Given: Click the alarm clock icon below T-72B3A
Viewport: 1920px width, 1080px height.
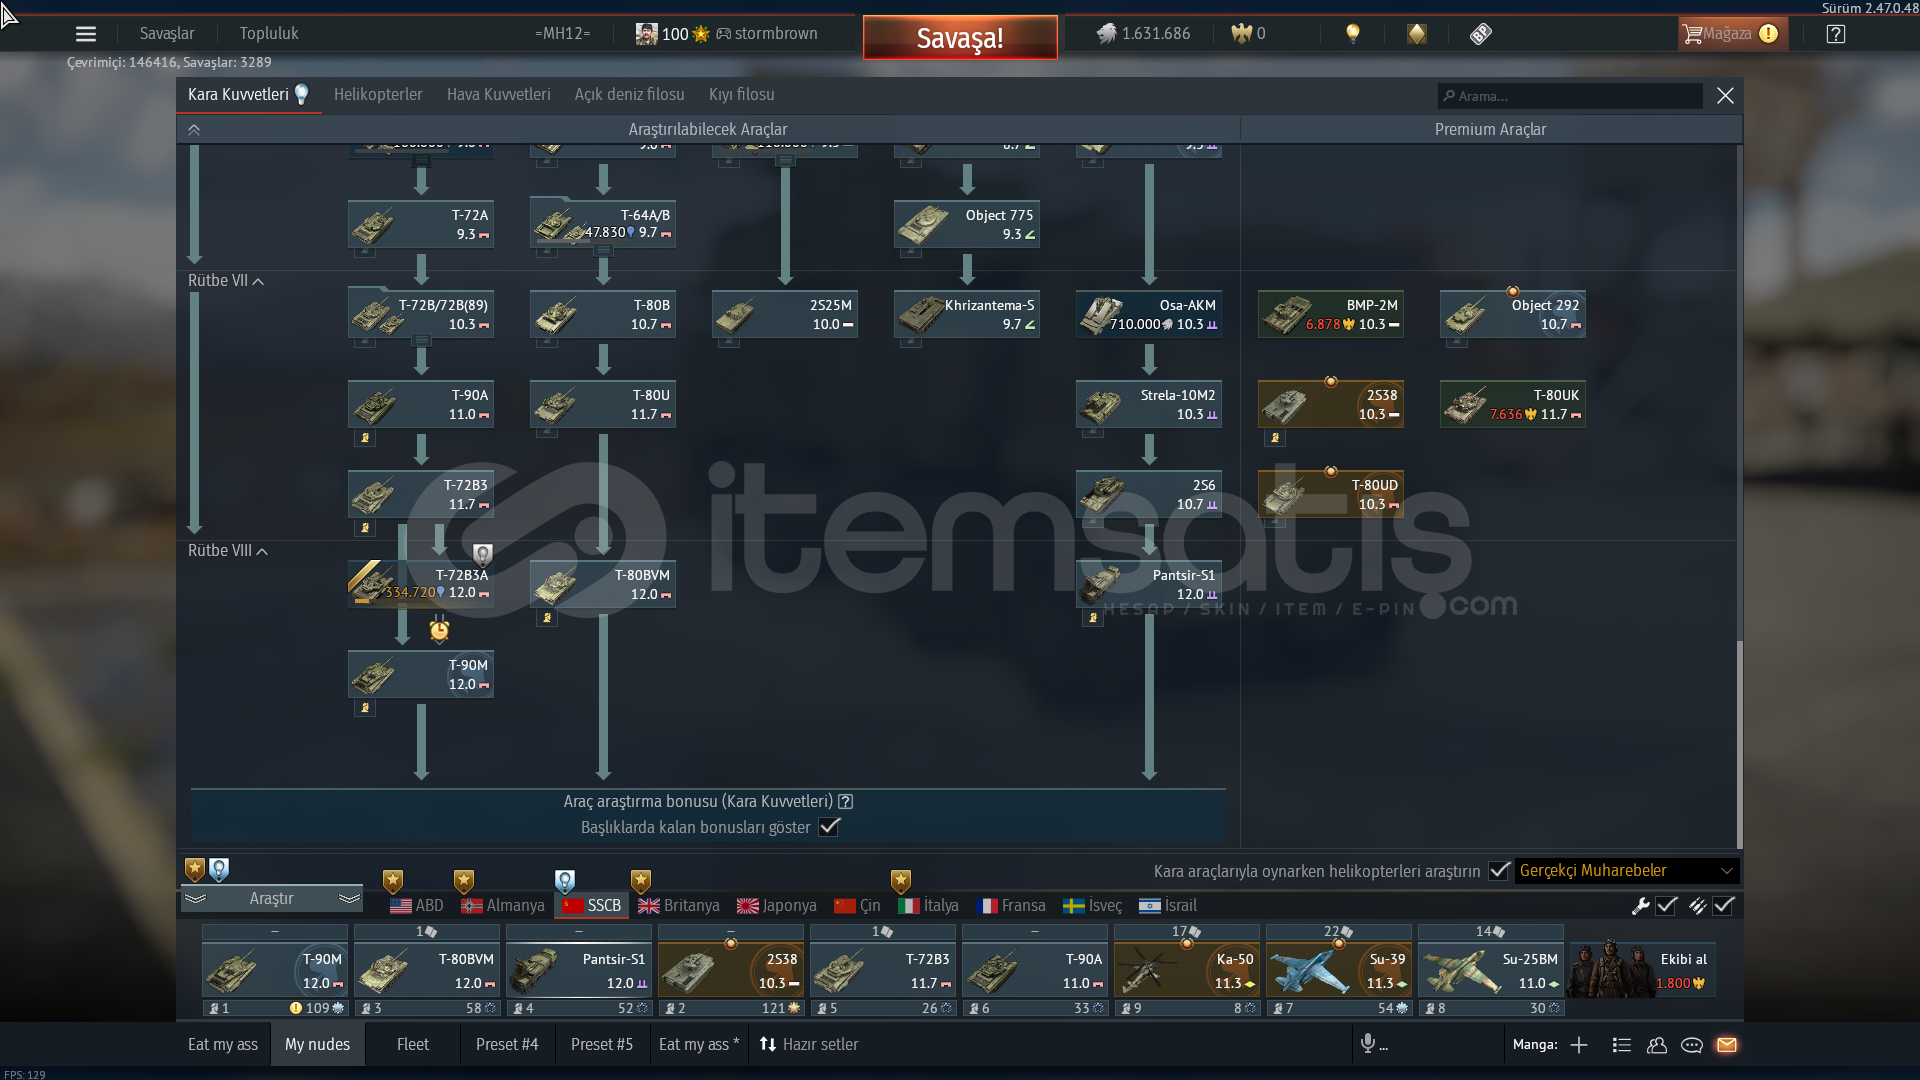Looking at the screenshot, I should [439, 630].
